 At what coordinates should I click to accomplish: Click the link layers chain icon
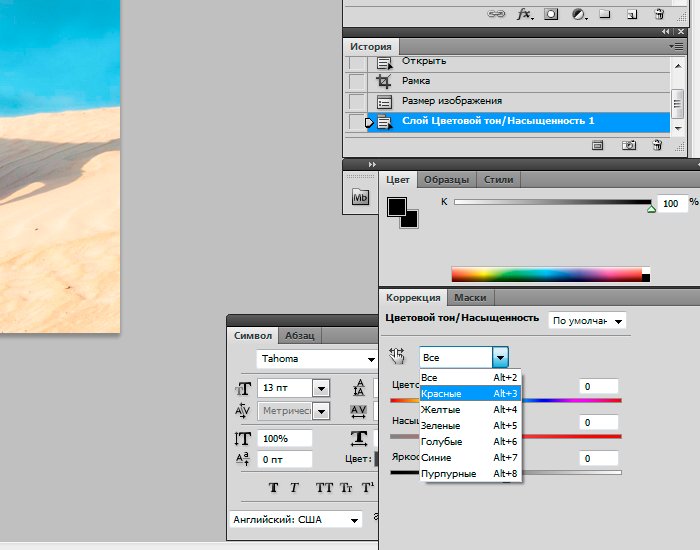coord(496,15)
